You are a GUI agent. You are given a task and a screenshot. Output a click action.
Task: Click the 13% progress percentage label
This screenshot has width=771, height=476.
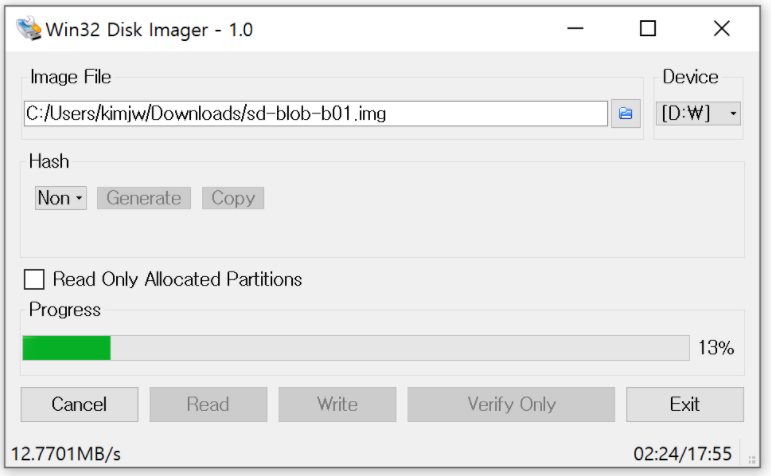pos(716,348)
